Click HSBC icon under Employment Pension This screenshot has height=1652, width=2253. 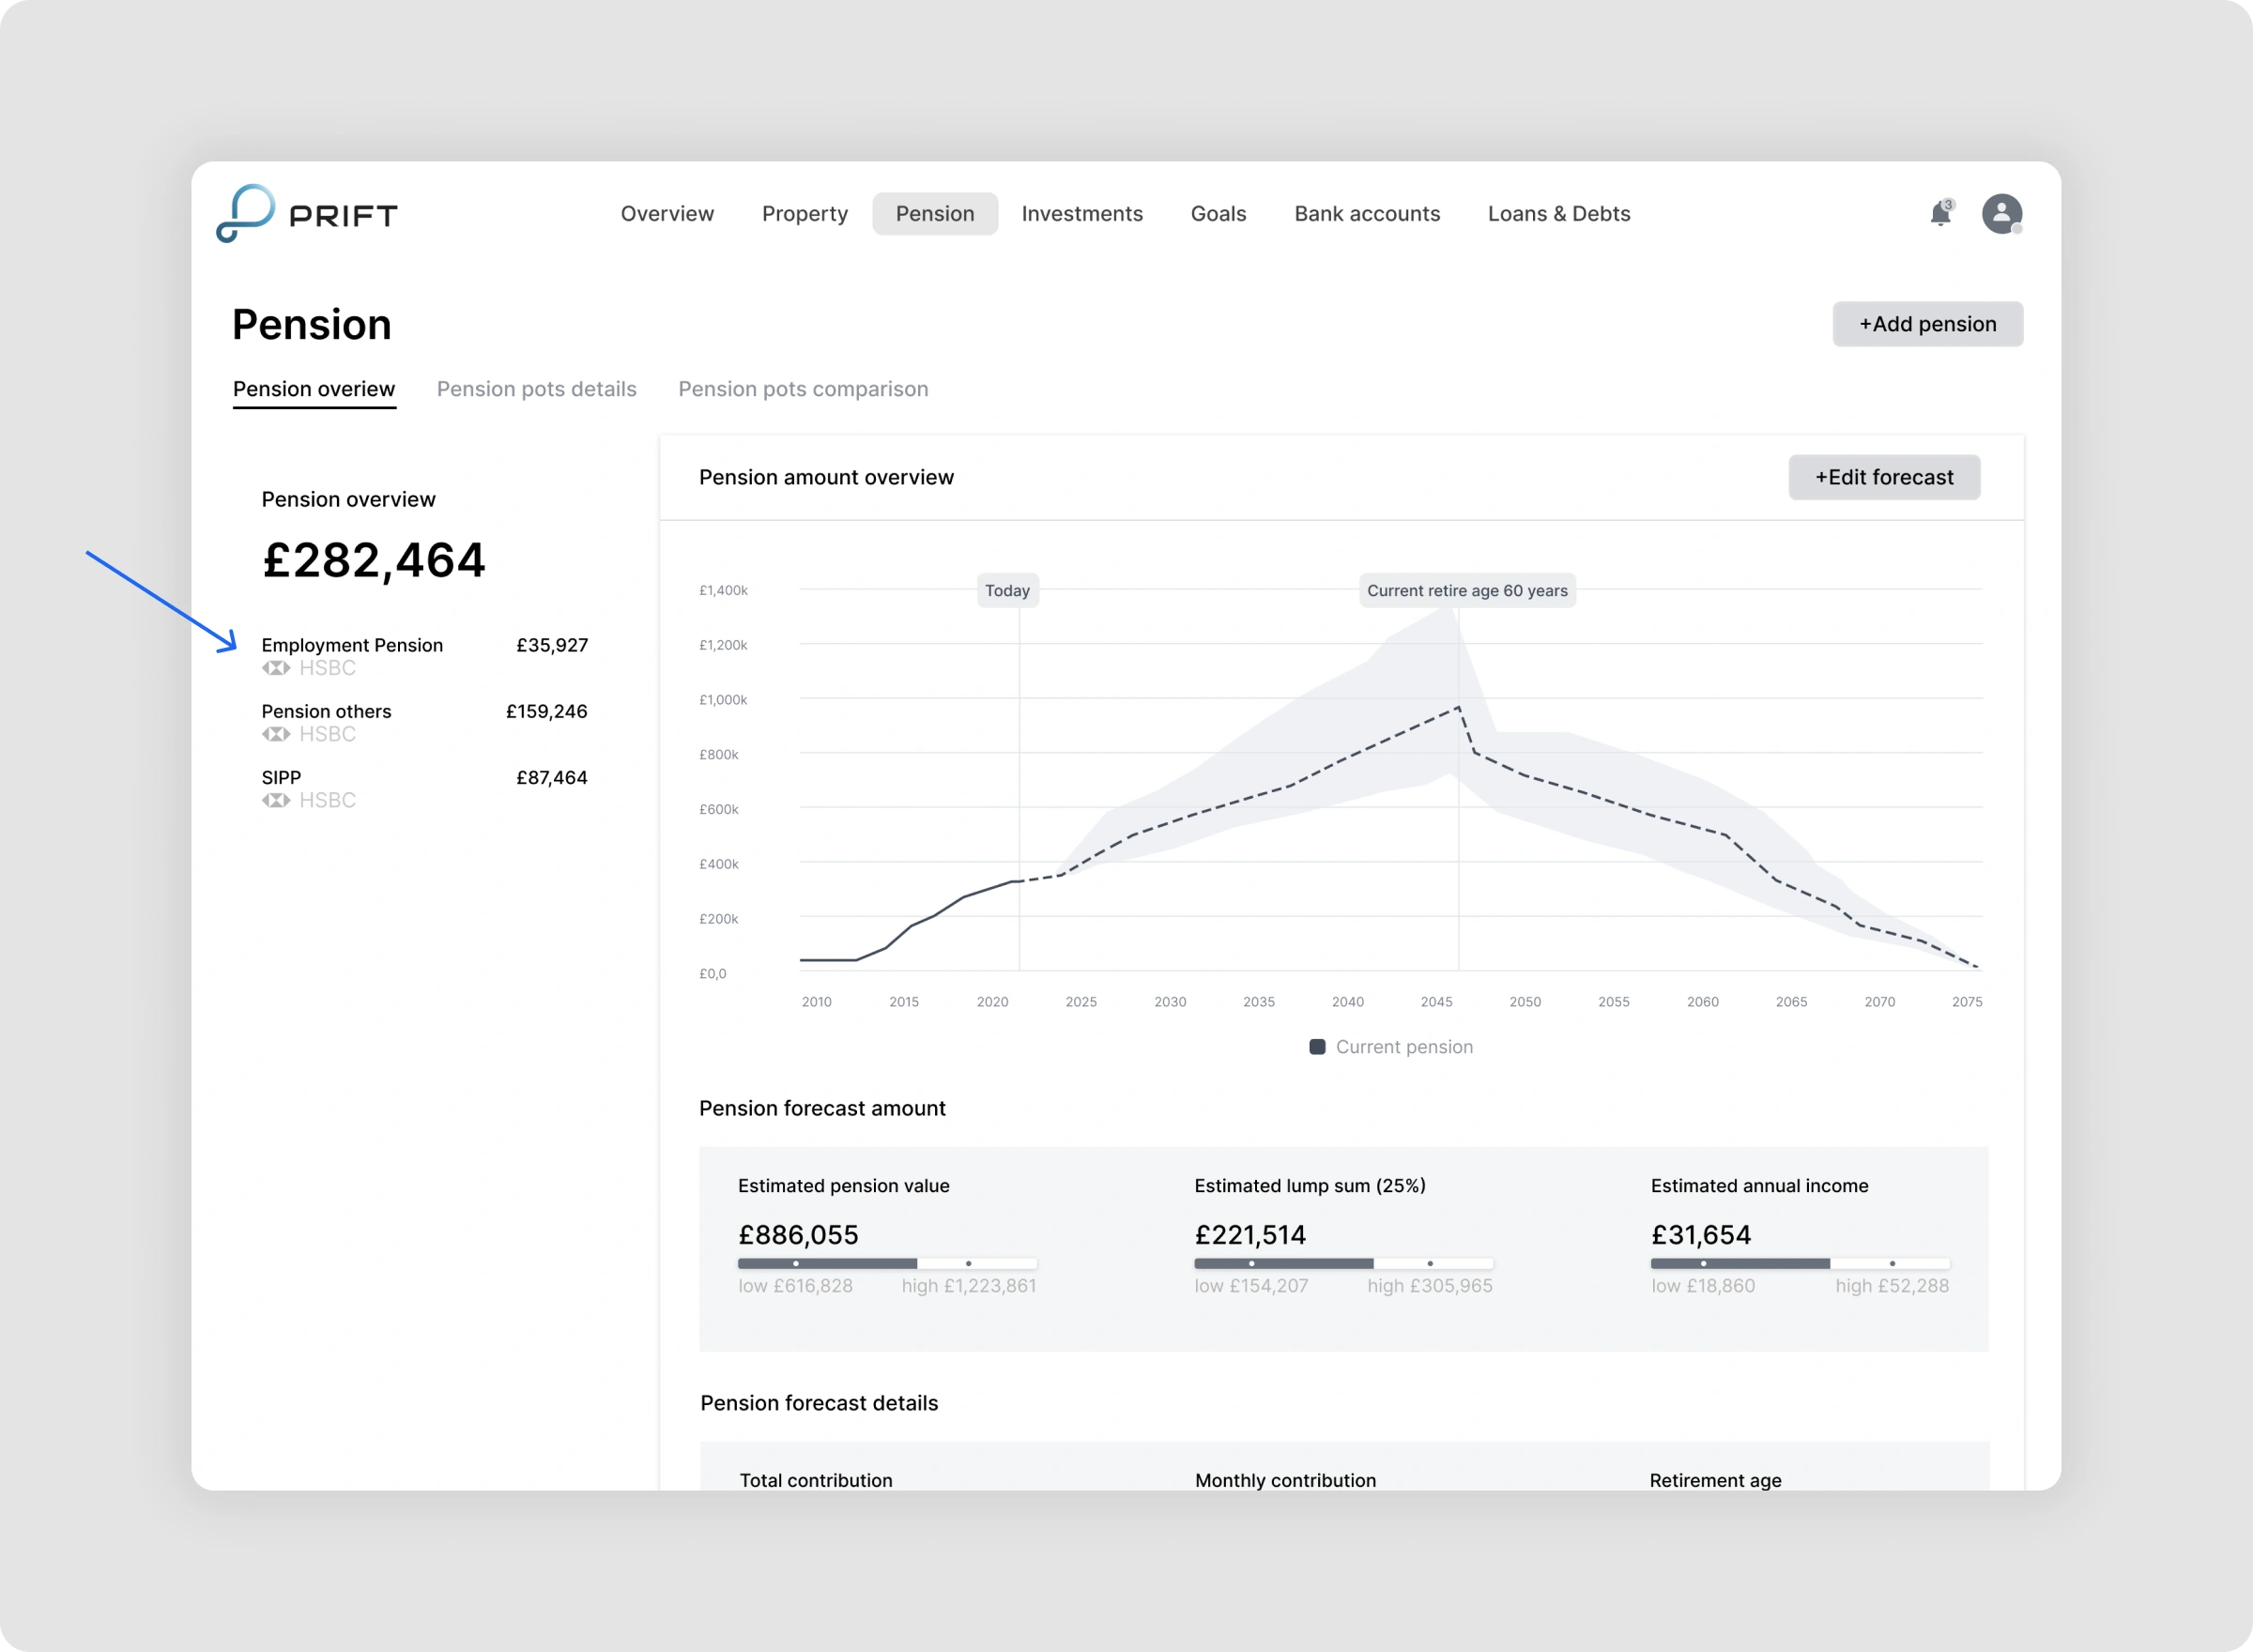(x=276, y=668)
